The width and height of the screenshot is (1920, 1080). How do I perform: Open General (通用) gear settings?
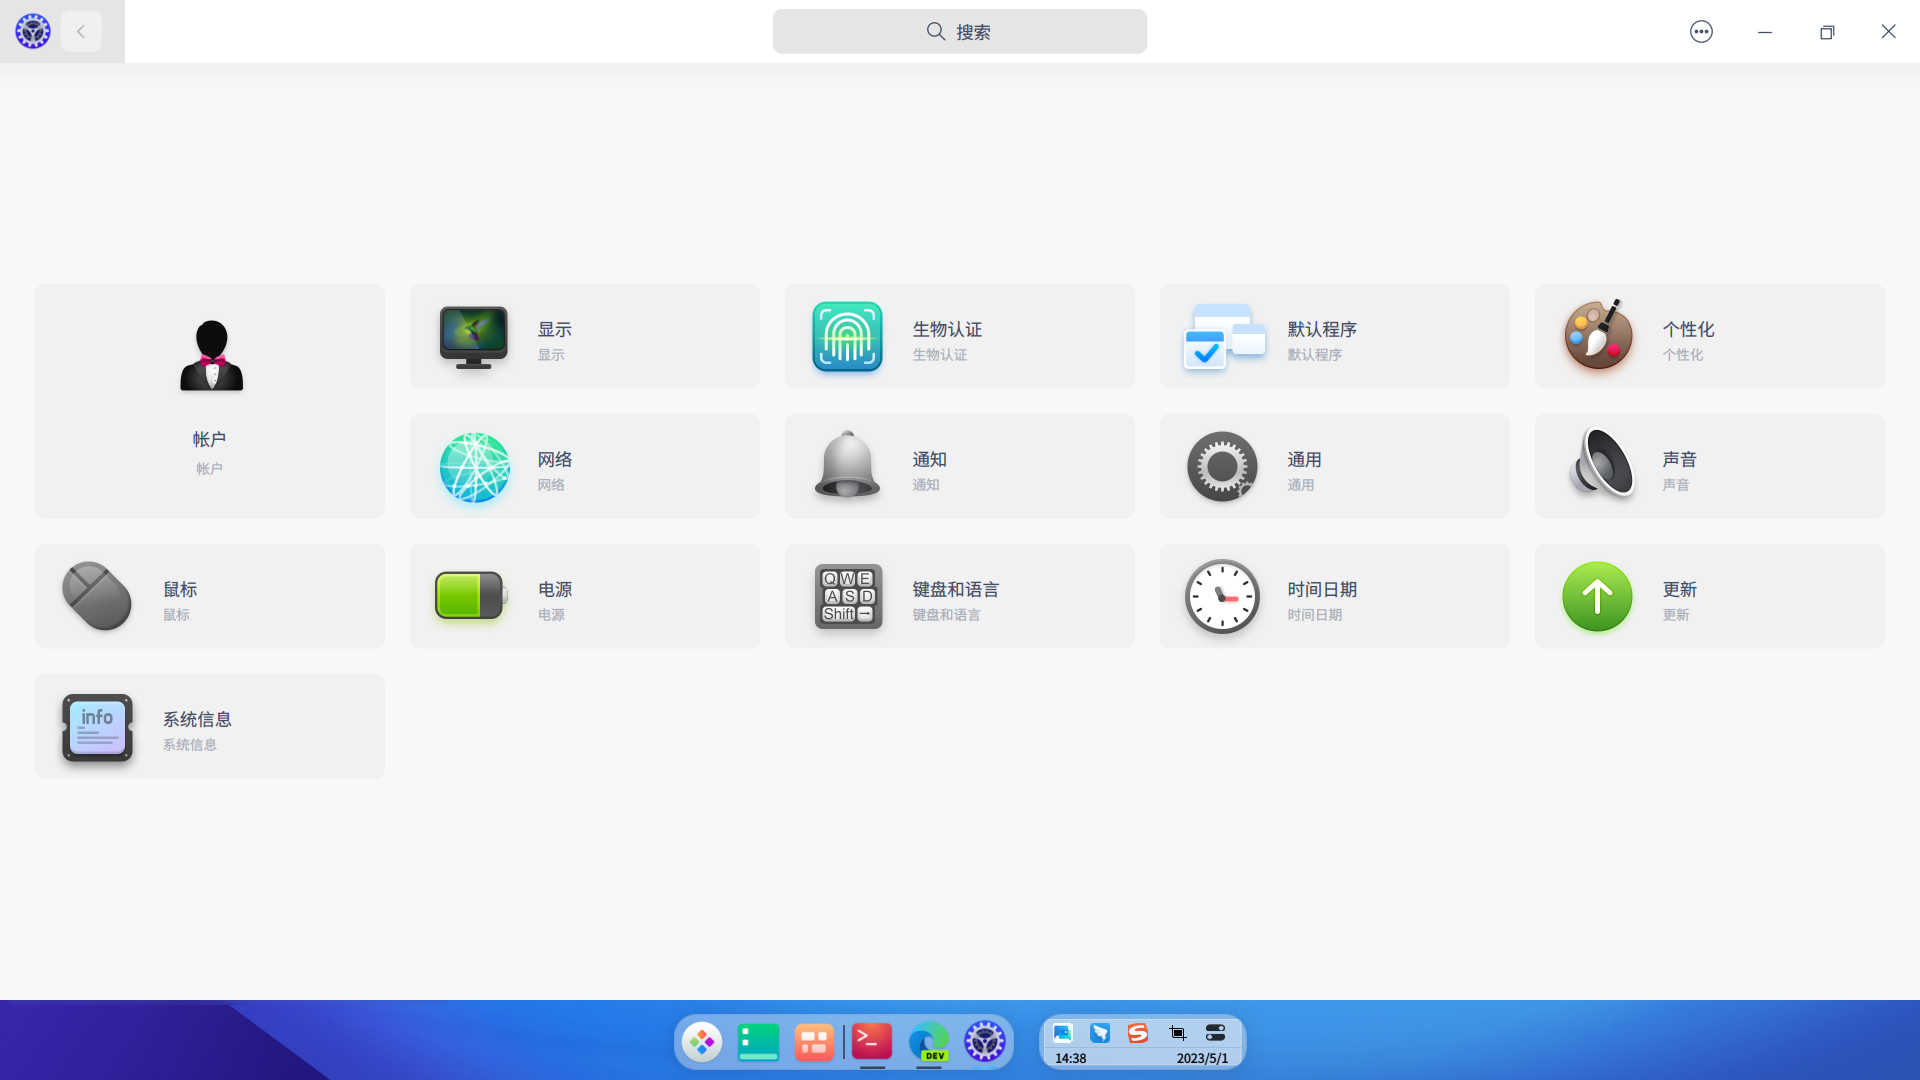pos(1222,466)
